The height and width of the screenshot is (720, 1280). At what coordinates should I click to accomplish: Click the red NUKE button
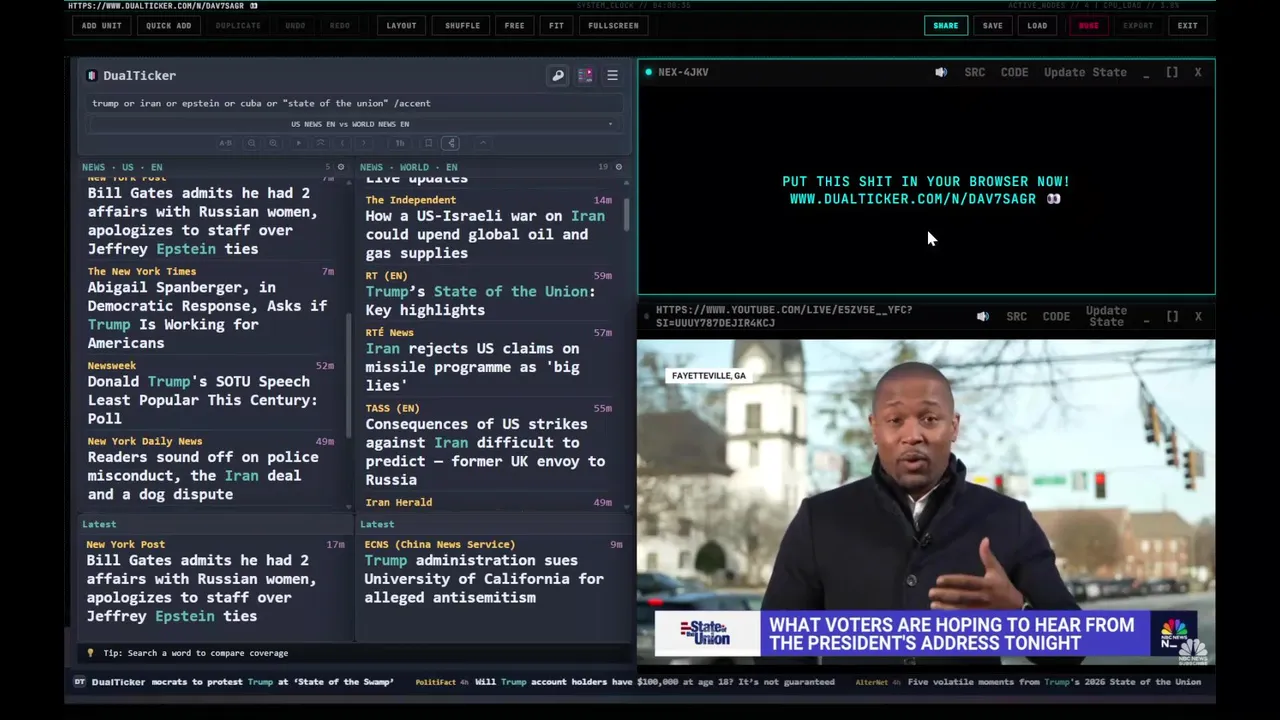[x=1088, y=25]
